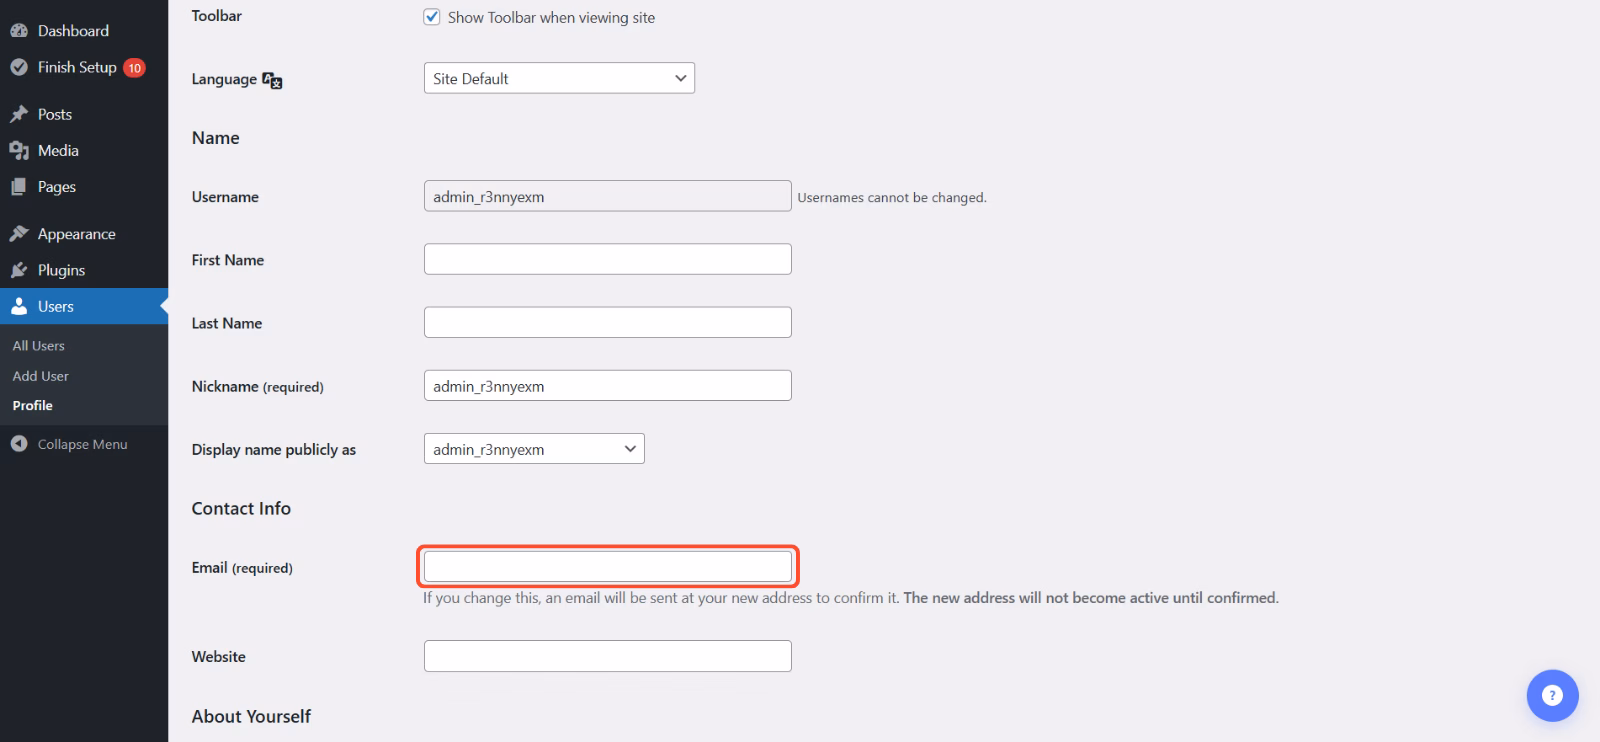This screenshot has height=742, width=1600.
Task: Click the Finish Setup checkmark icon
Action: [18, 67]
